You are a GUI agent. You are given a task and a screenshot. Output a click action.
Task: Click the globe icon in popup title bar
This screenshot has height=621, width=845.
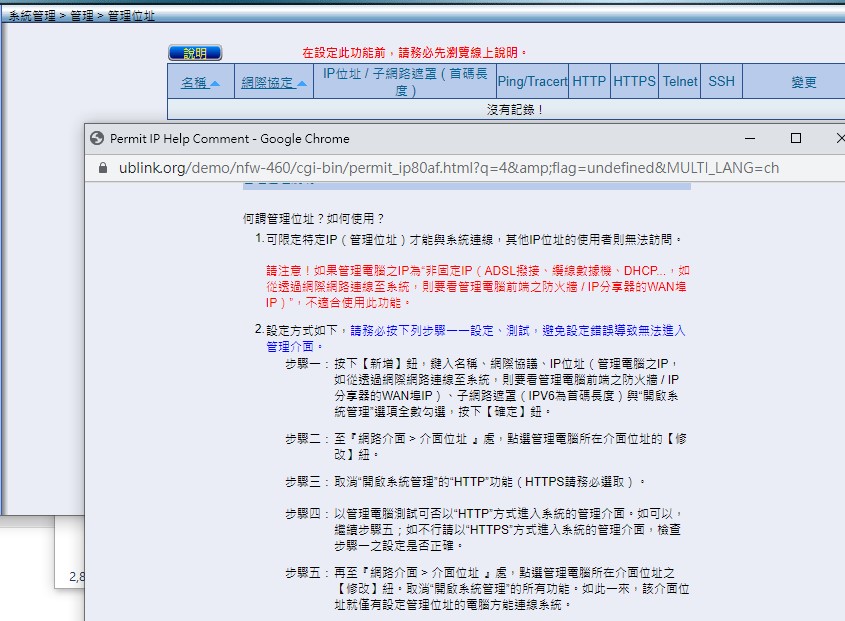coord(96,139)
